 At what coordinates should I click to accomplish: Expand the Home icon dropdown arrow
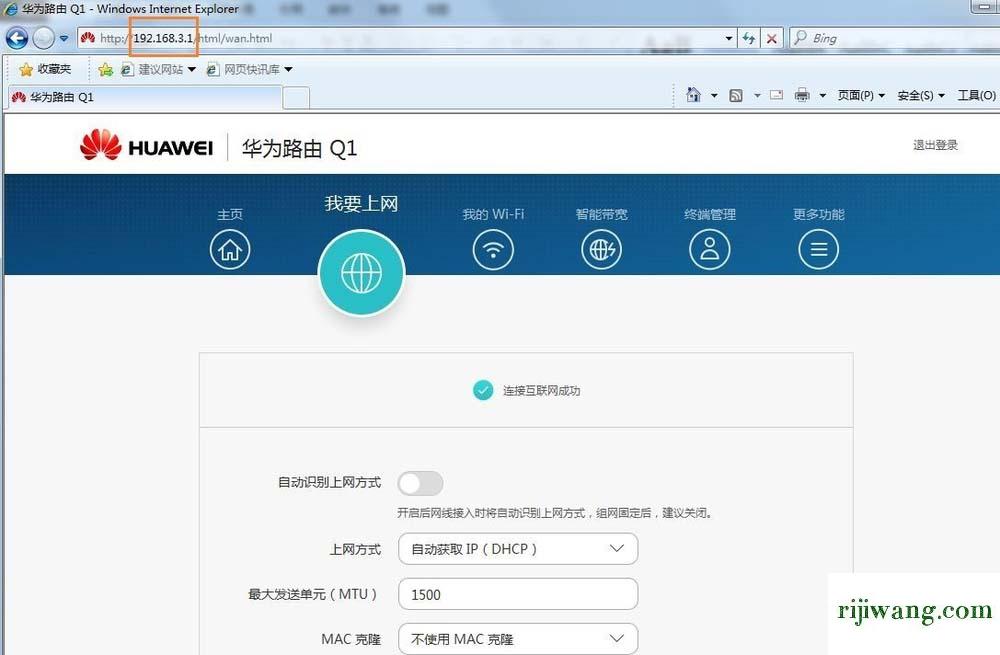click(x=714, y=96)
